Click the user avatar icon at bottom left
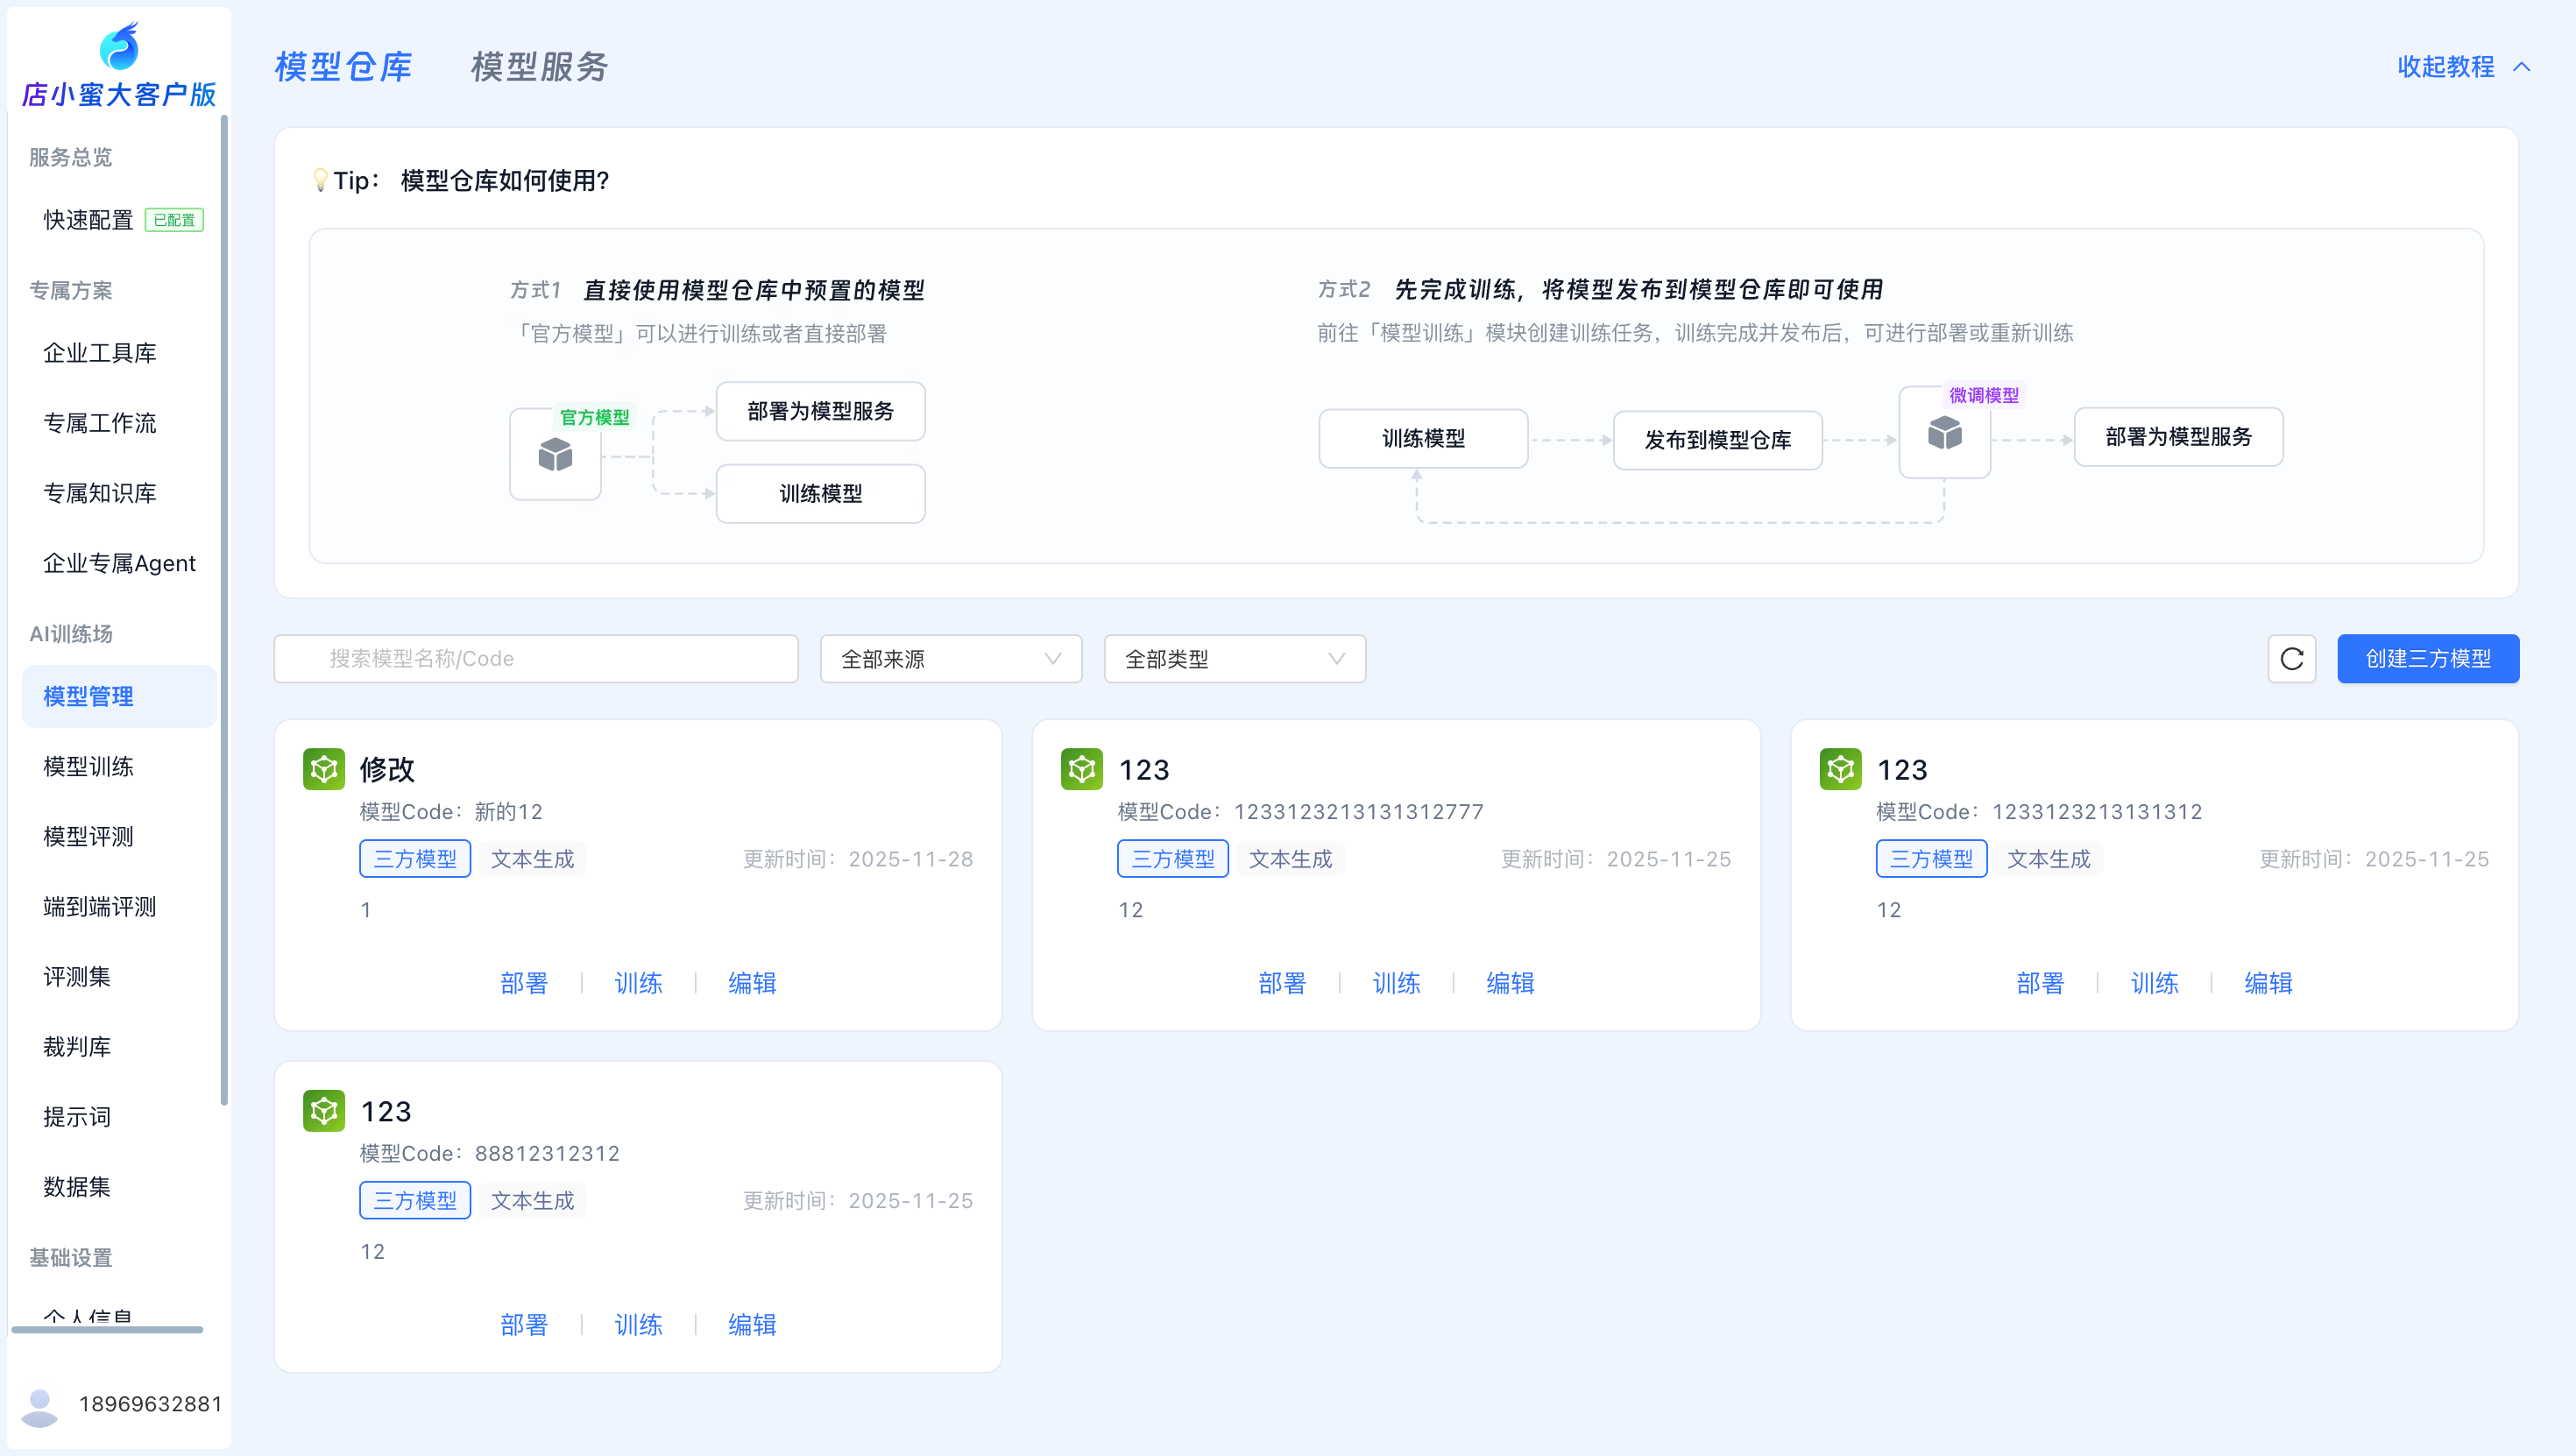Image resolution: width=2576 pixels, height=1456 pixels. coord(40,1405)
